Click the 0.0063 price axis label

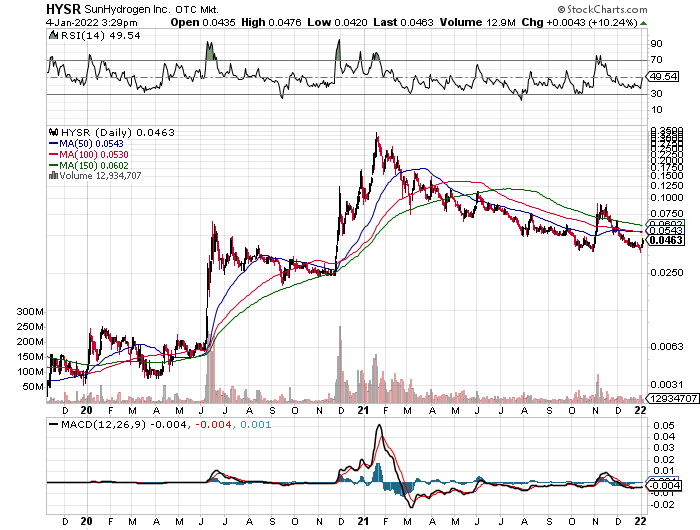667,347
